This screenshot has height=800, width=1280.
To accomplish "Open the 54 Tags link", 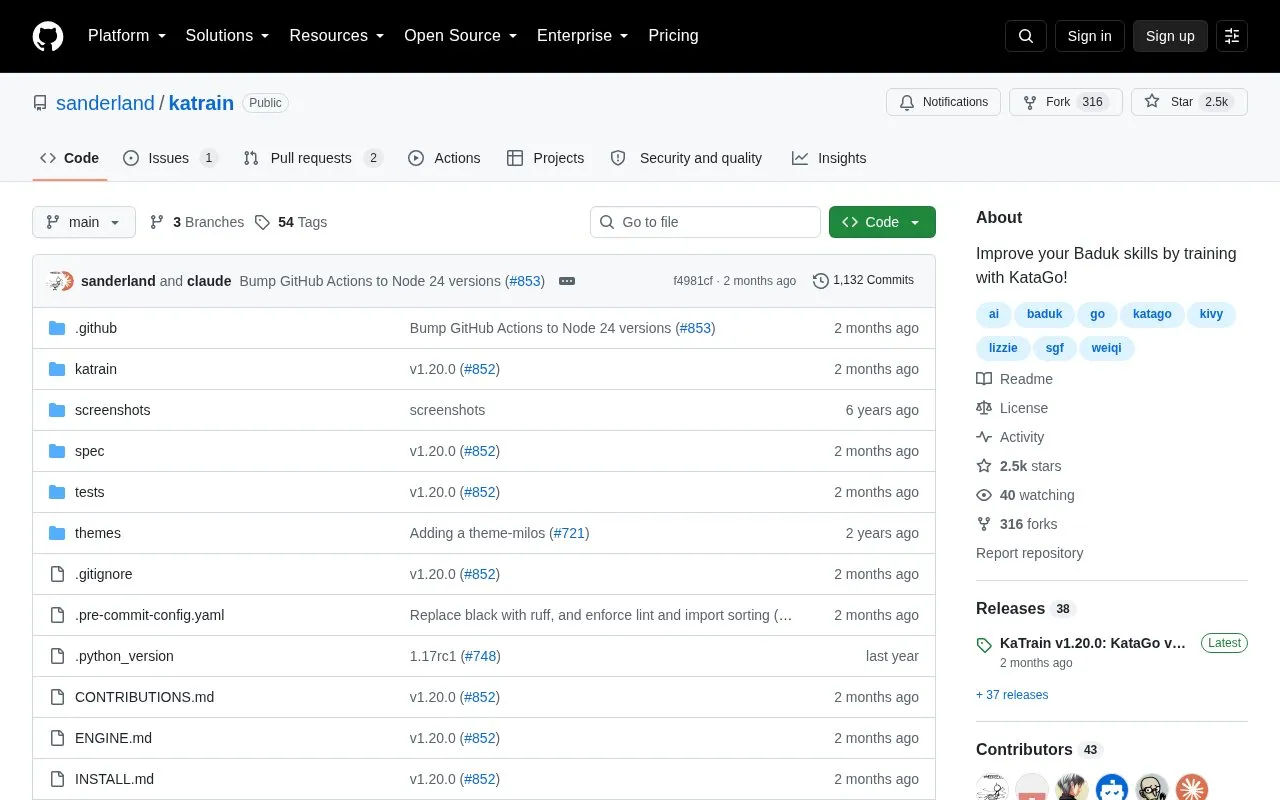I will [291, 222].
